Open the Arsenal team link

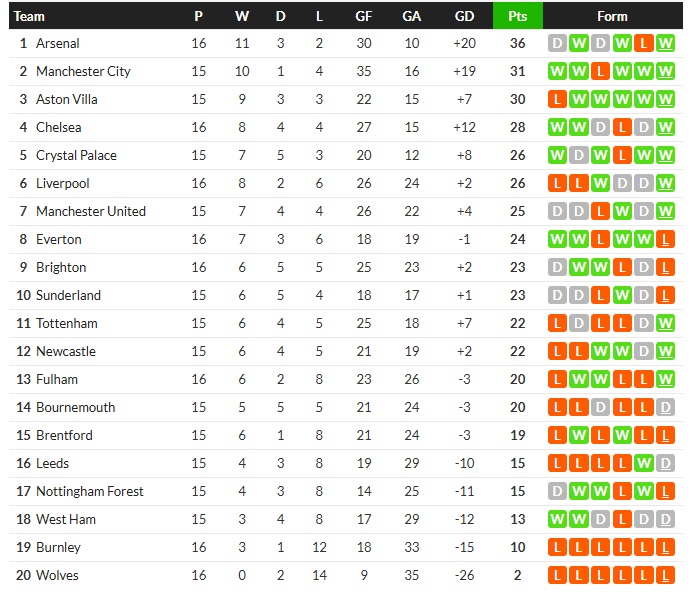(57, 44)
